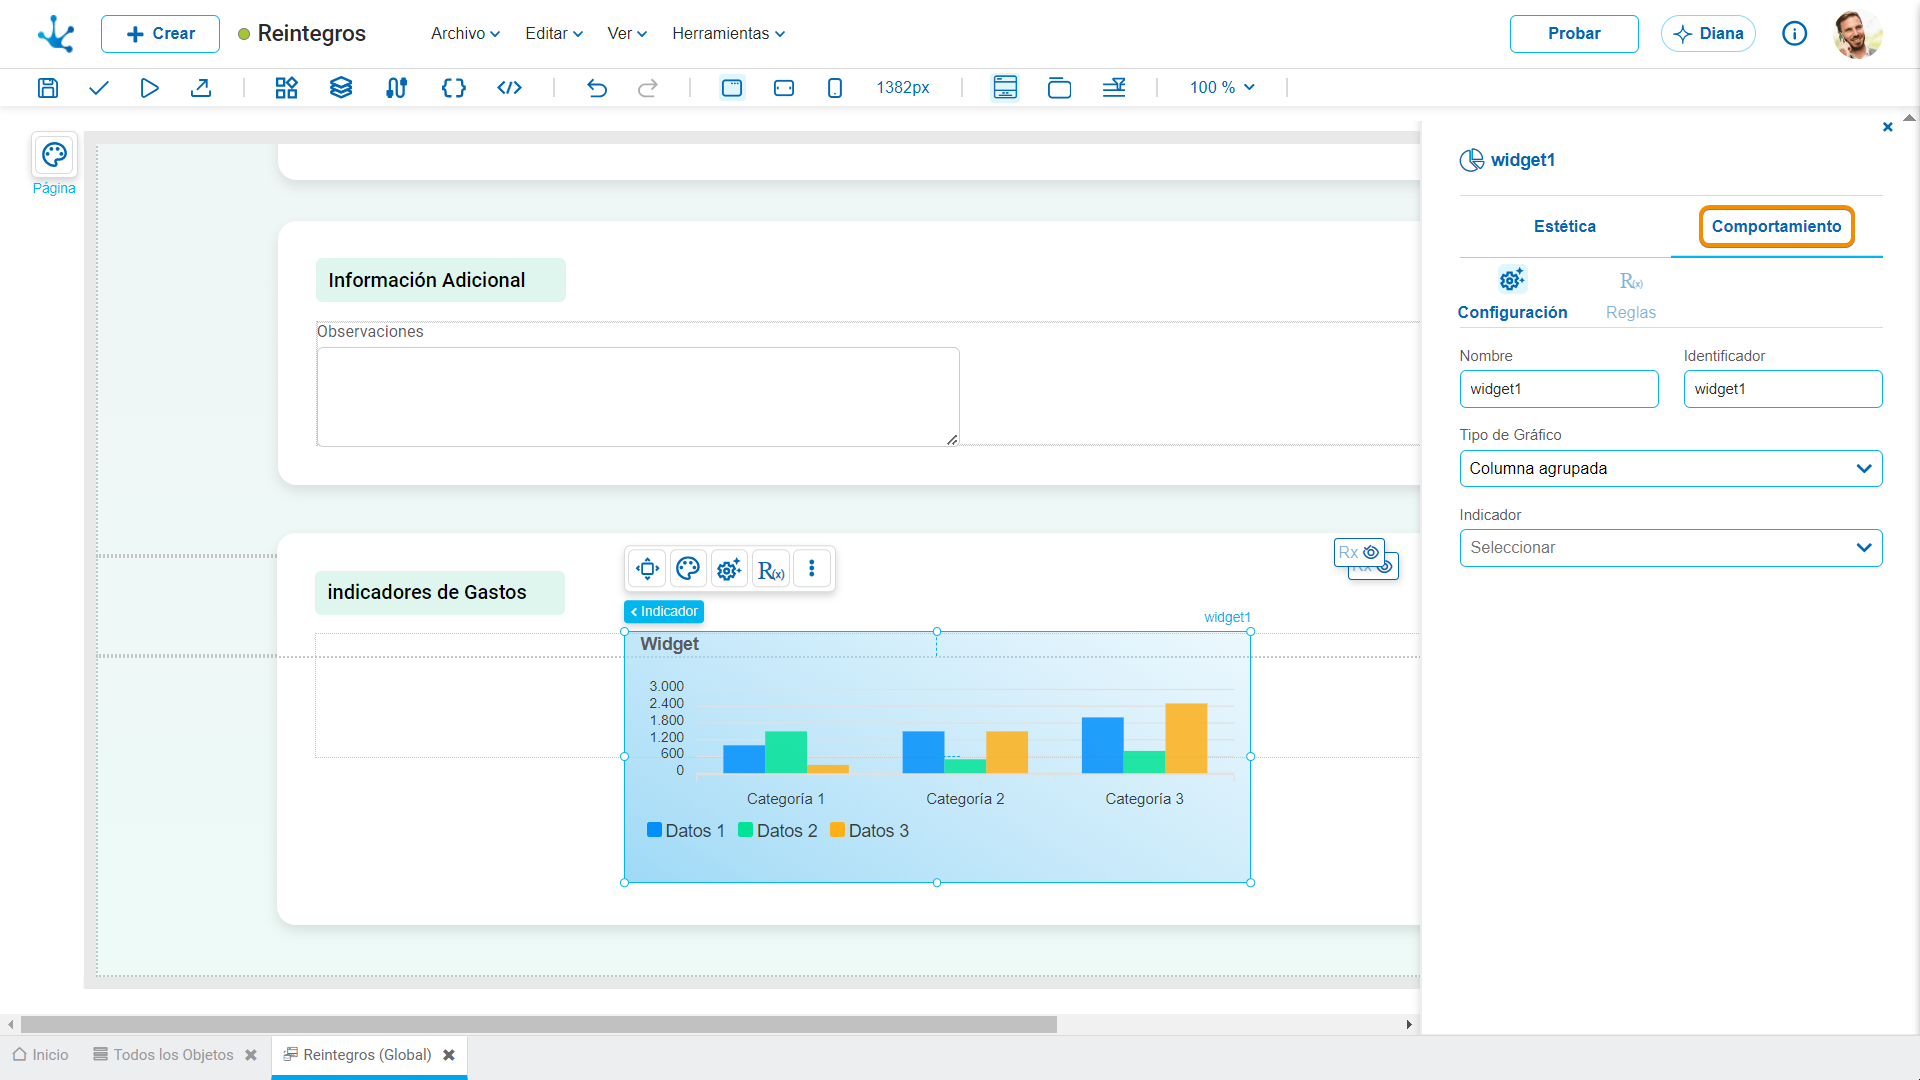Open the Indicador Seleccionar dropdown
1920x1080 pixels.
point(1671,548)
